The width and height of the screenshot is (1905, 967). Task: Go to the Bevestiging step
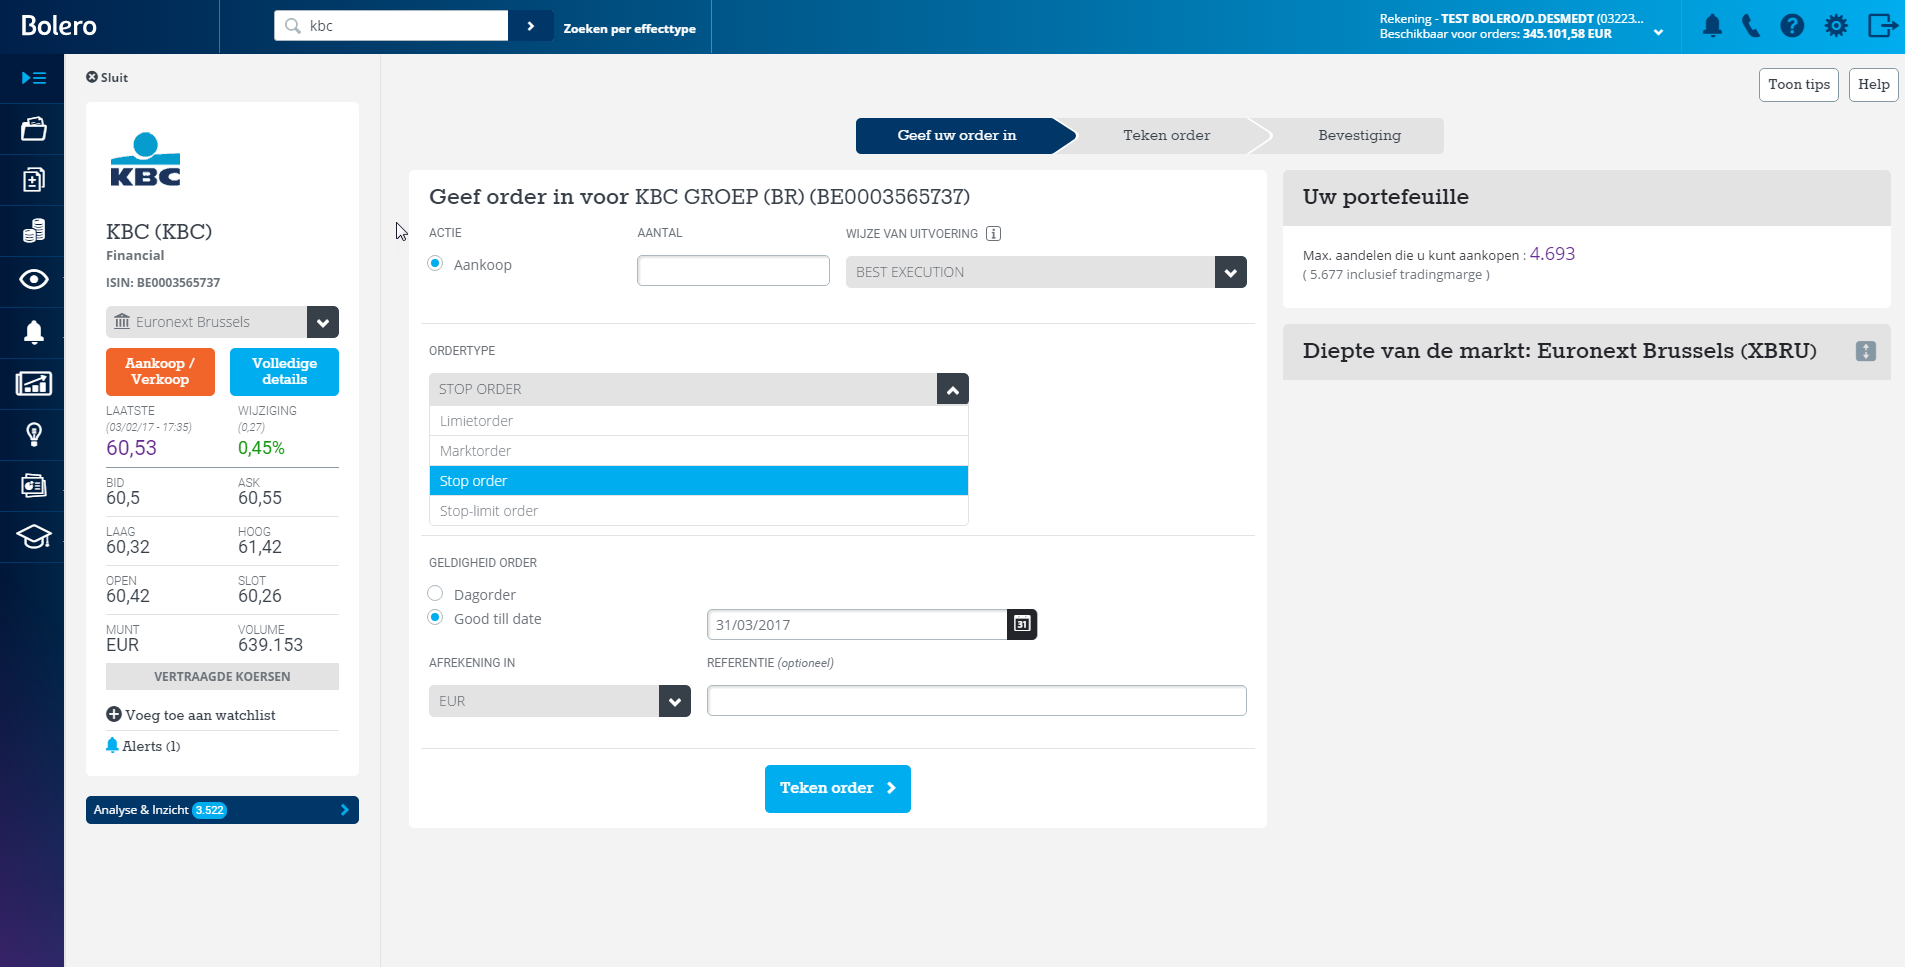1359,136
